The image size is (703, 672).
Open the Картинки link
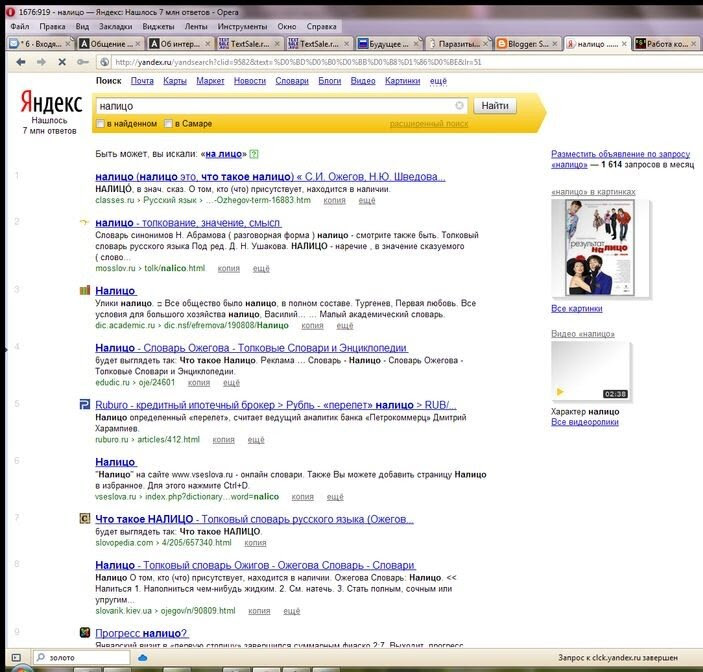(402, 81)
